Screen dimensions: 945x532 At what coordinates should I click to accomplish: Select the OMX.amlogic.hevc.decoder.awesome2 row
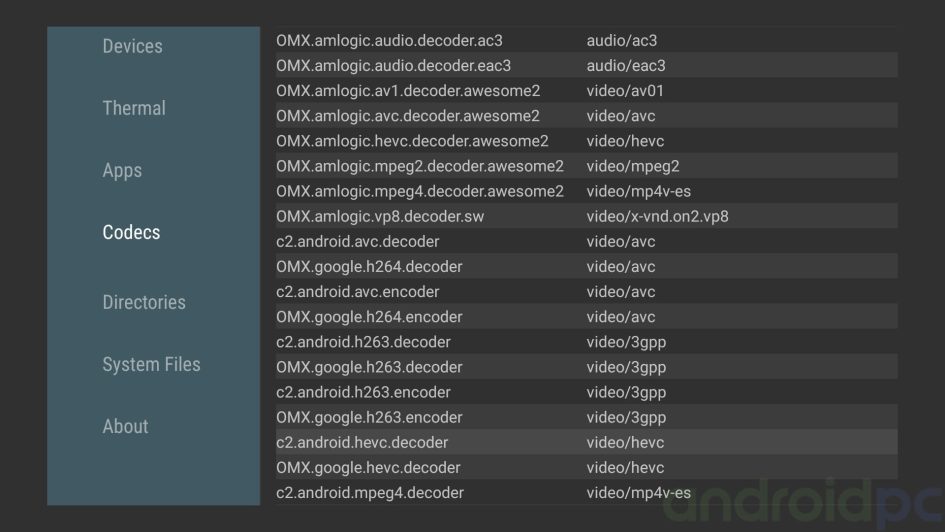click(412, 141)
